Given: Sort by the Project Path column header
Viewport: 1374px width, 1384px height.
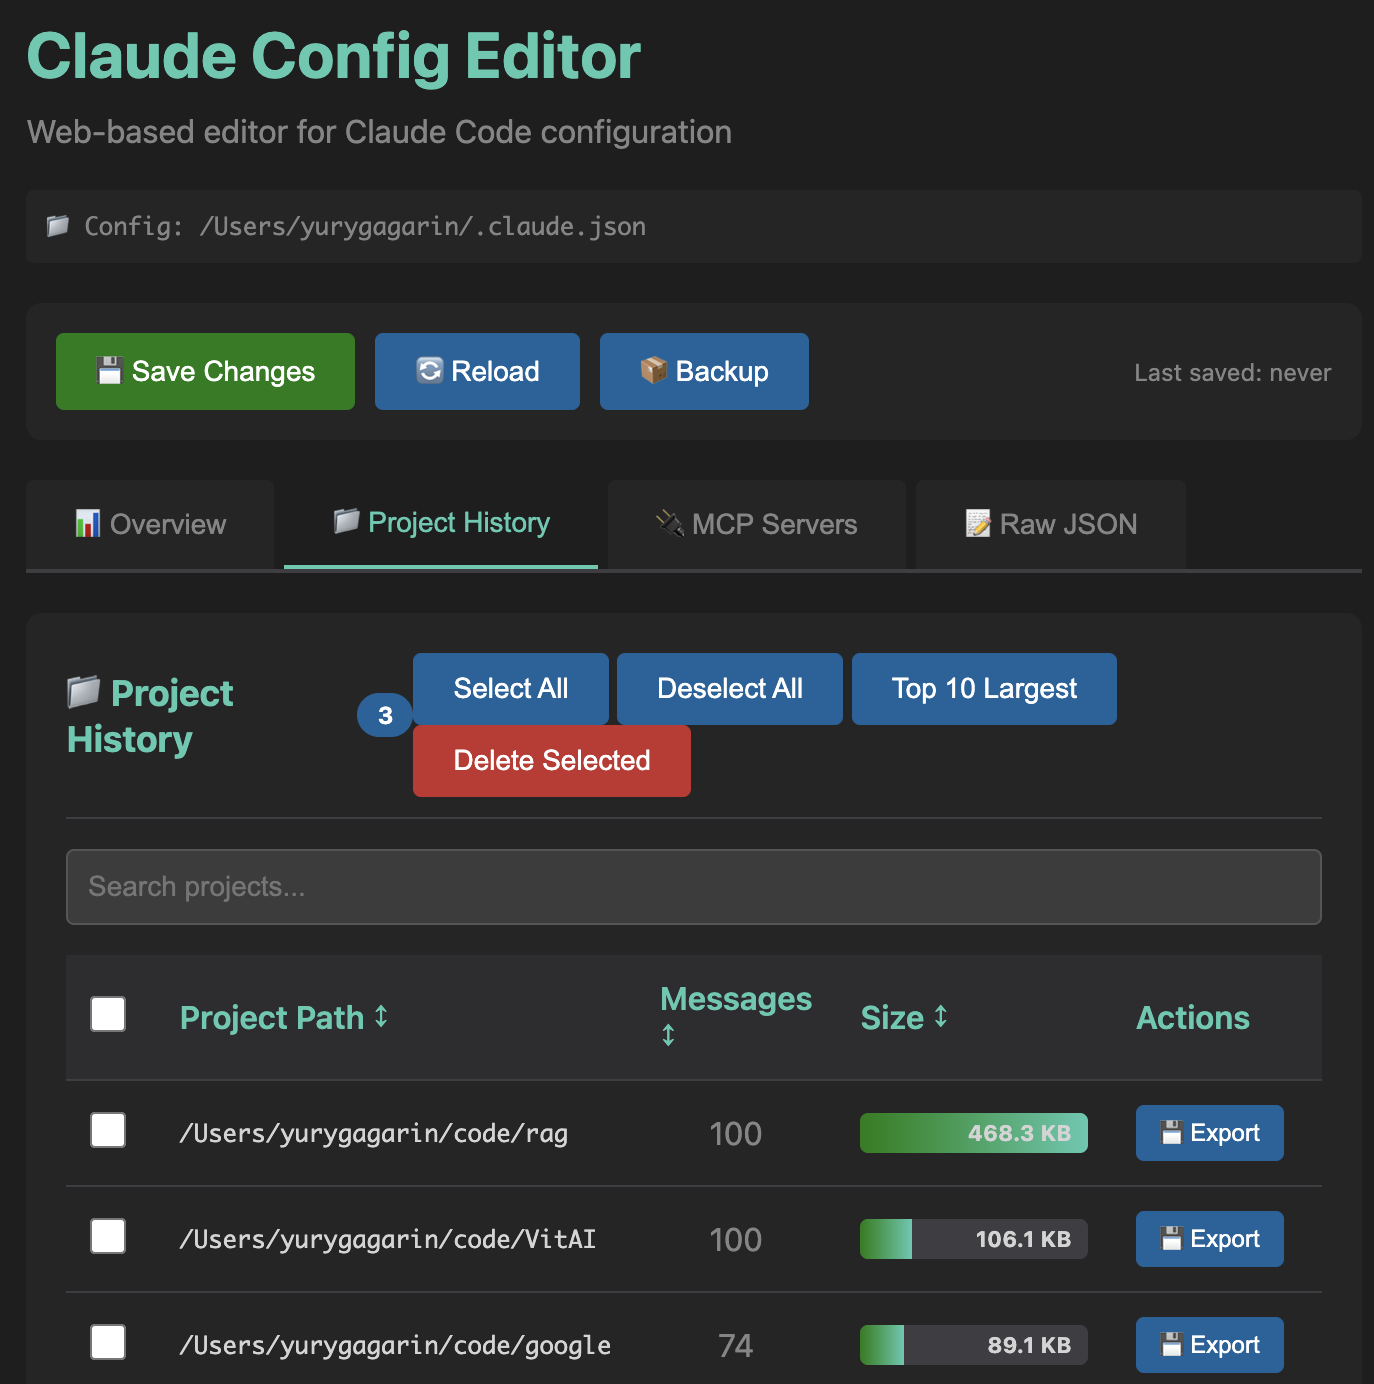Looking at the screenshot, I should 284,1018.
